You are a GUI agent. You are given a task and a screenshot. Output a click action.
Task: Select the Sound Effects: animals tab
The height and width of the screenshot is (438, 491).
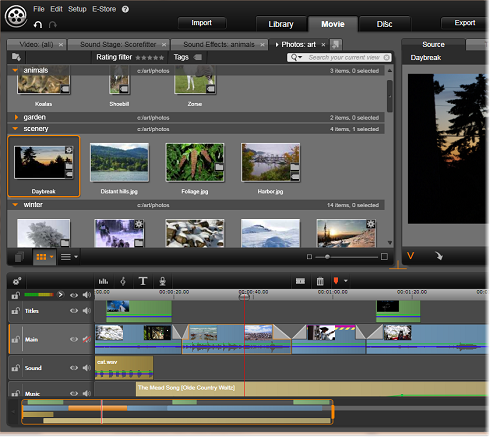pyautogui.click(x=219, y=44)
